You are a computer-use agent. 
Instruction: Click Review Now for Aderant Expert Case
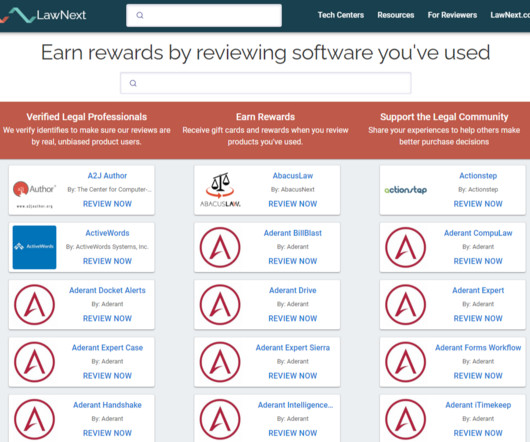coord(107,376)
